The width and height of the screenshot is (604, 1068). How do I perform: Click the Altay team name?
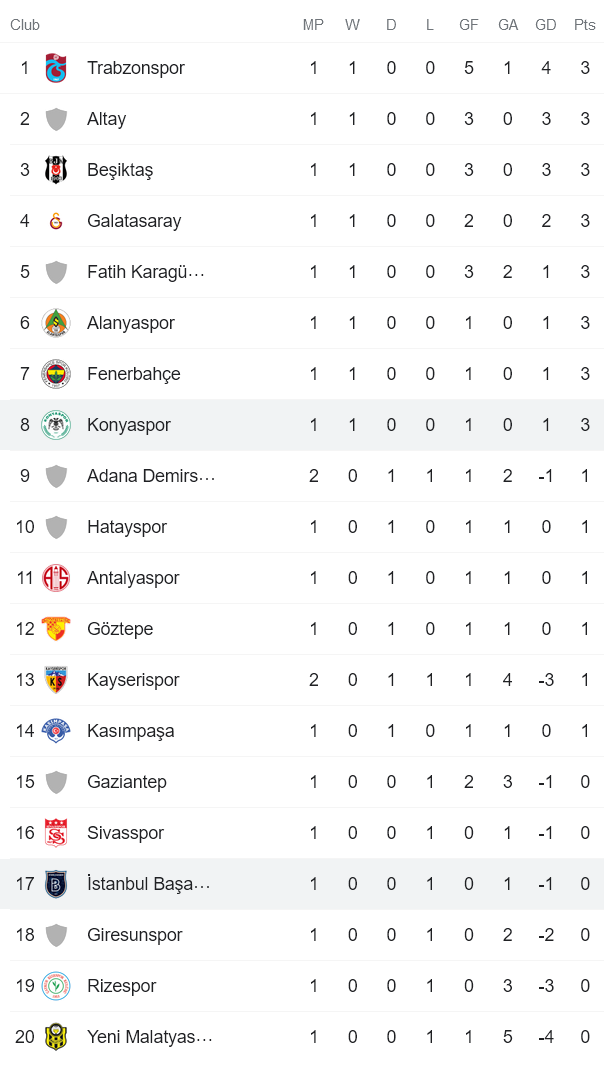coord(107,119)
